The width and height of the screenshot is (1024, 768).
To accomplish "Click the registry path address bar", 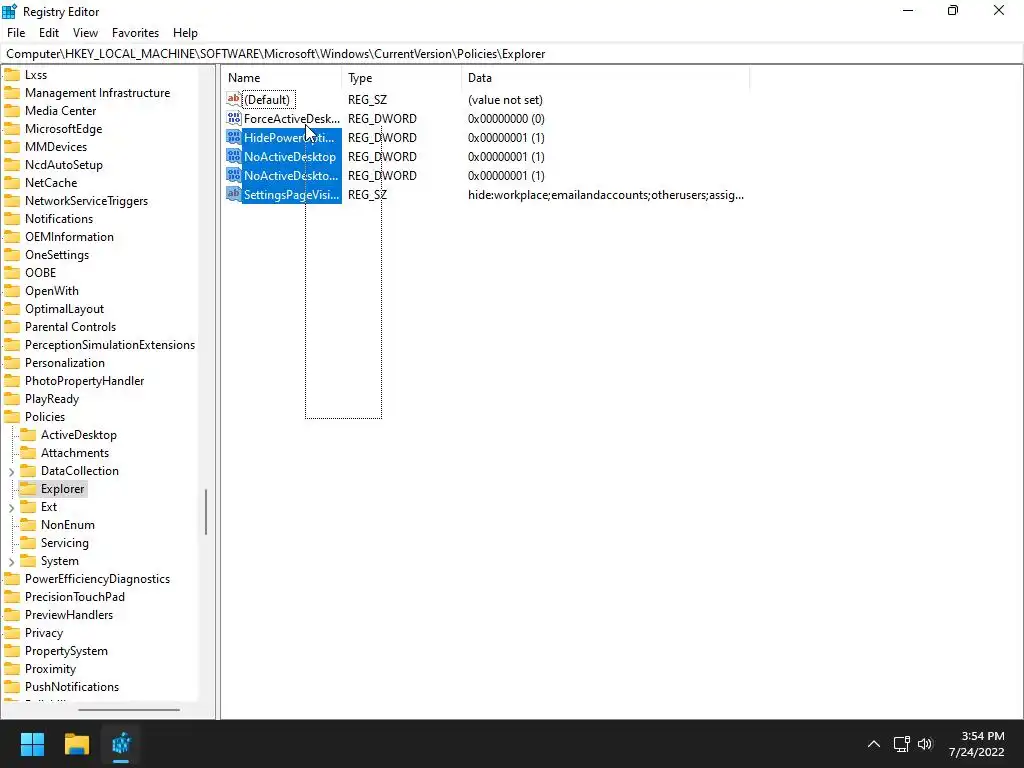I will point(512,54).
